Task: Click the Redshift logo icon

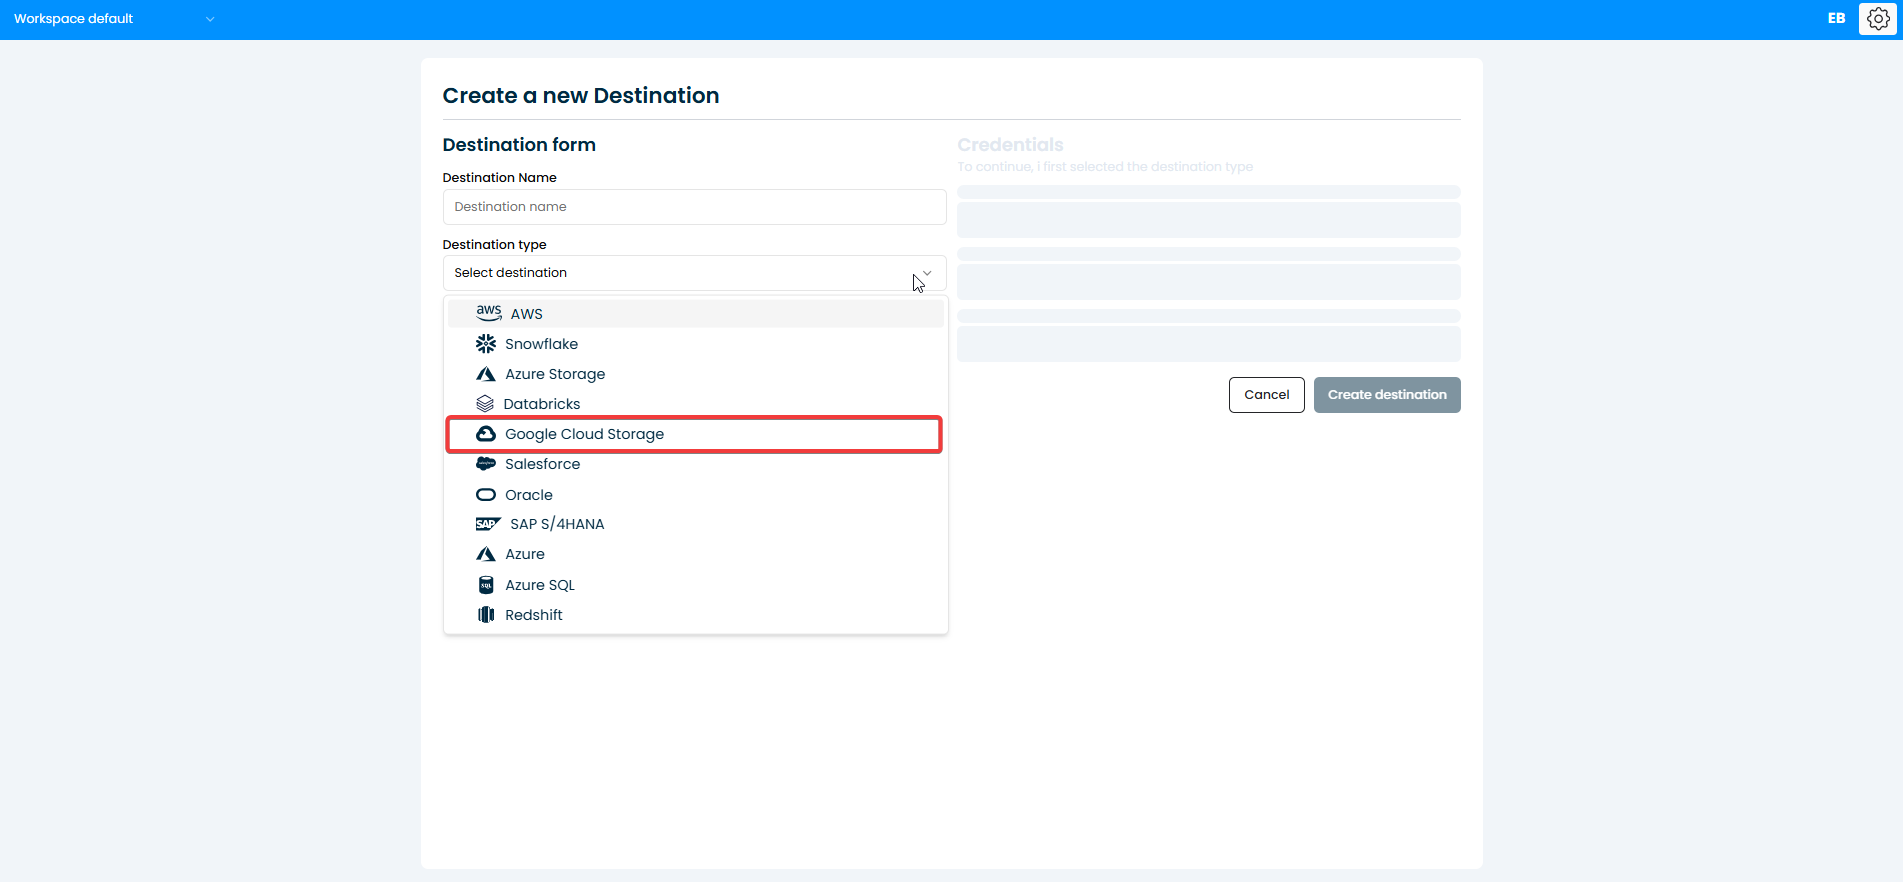Action: point(486,615)
